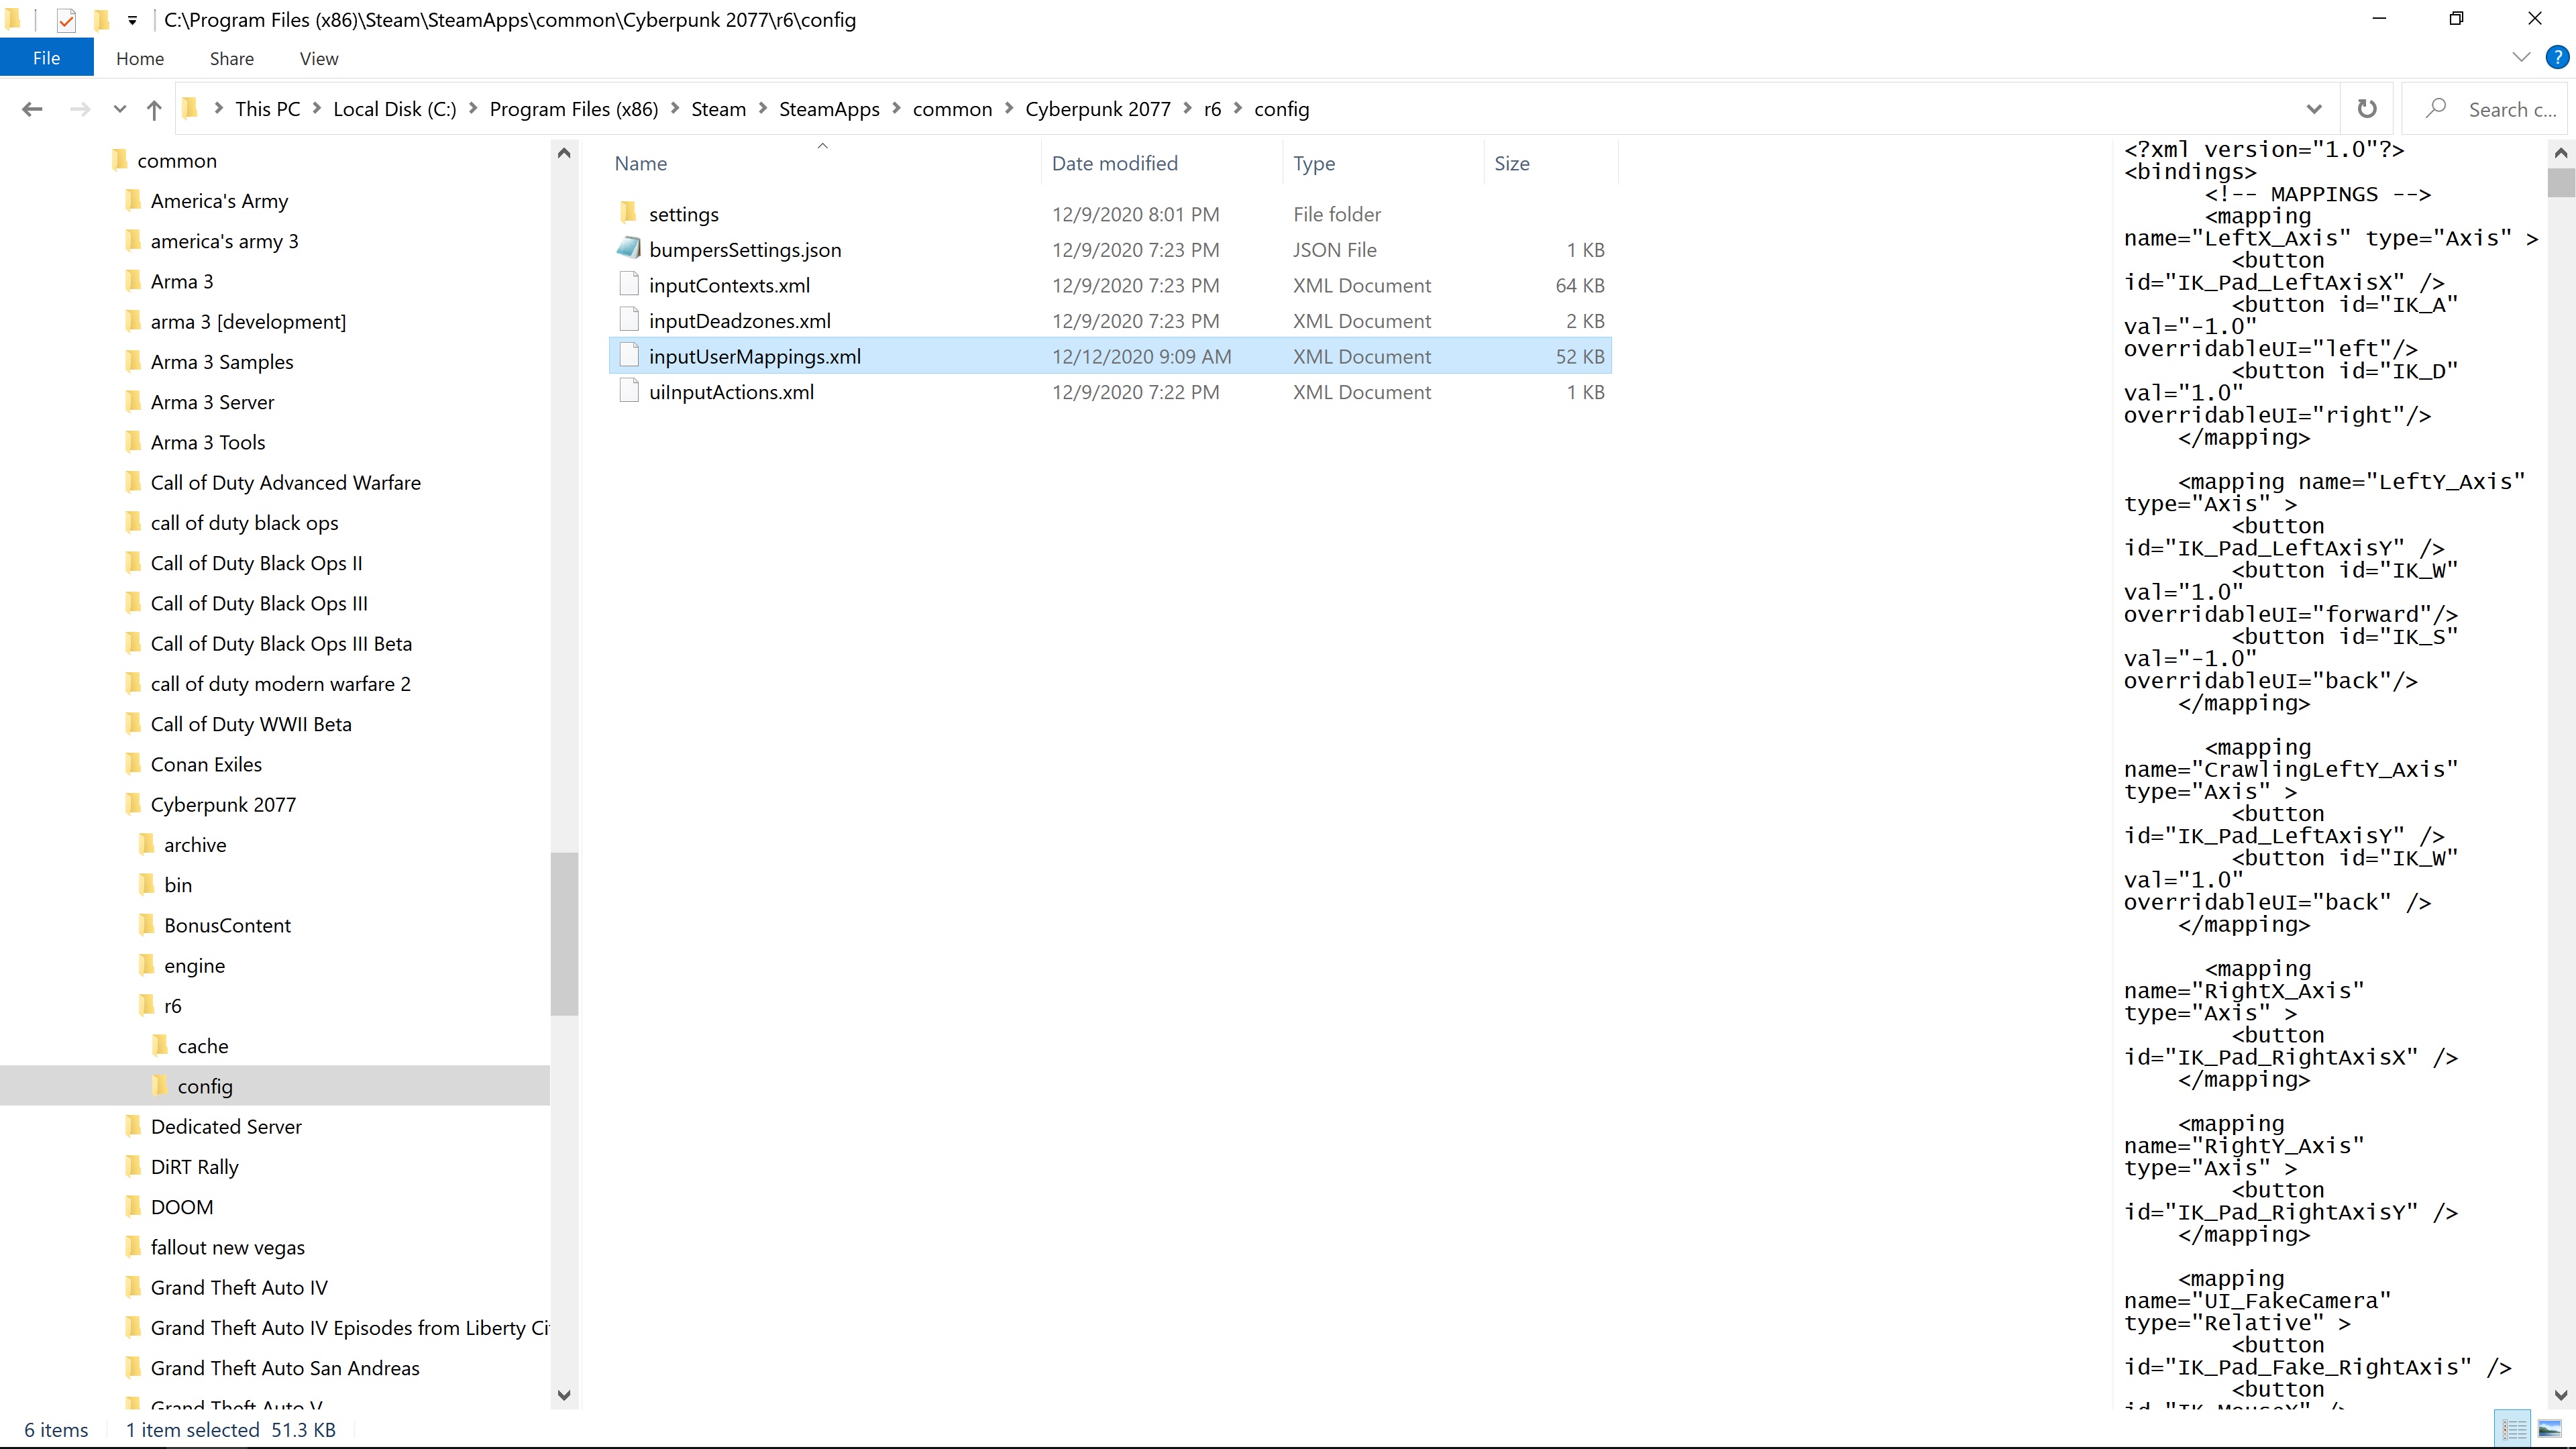The height and width of the screenshot is (1449, 2576).
Task: Click the navigation pane scrollbar thumb
Action: [564, 933]
